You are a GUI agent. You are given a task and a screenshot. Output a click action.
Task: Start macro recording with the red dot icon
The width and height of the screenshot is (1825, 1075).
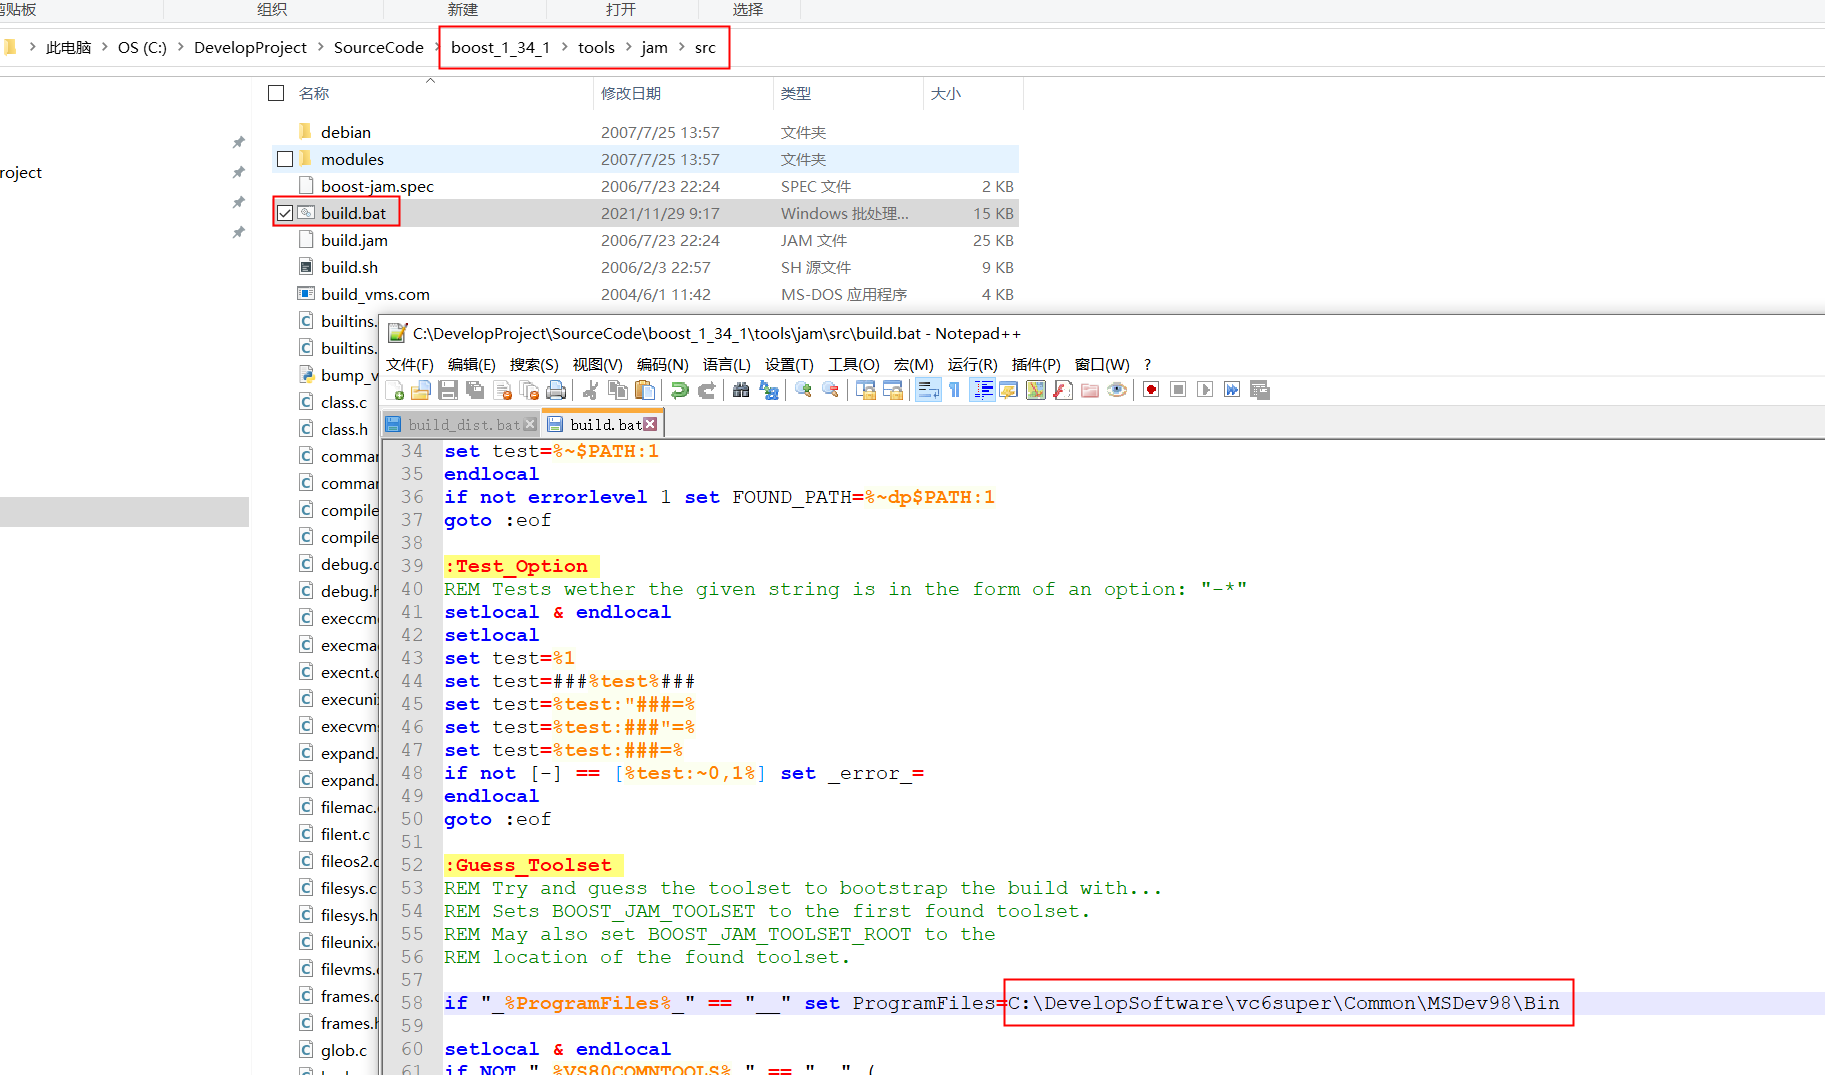1151,390
